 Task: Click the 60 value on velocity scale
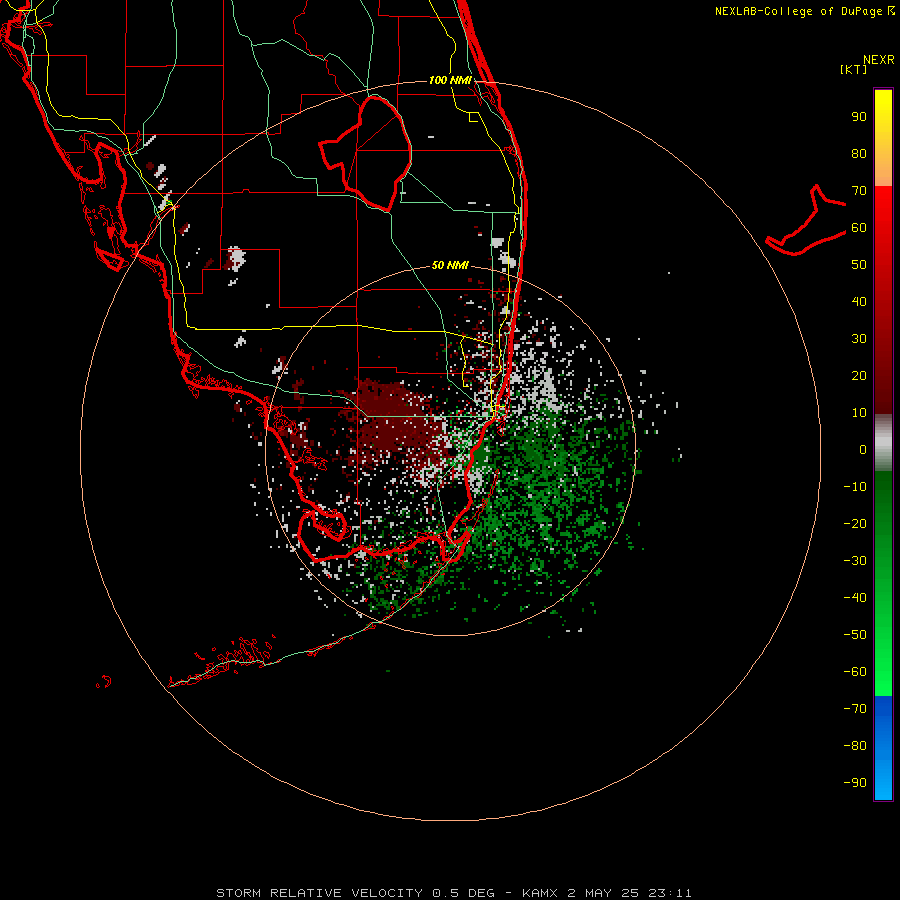pos(859,228)
